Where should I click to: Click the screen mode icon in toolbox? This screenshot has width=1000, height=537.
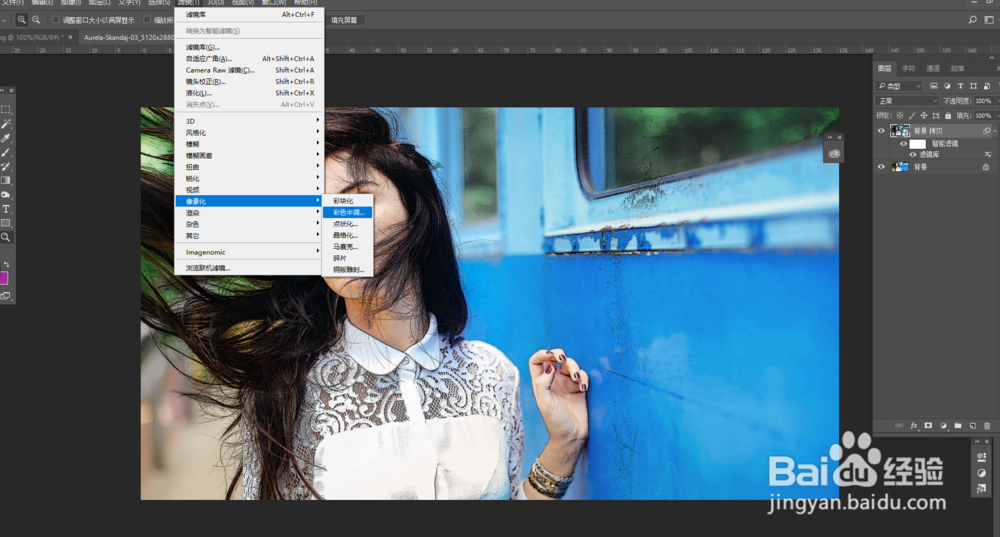pos(6,296)
